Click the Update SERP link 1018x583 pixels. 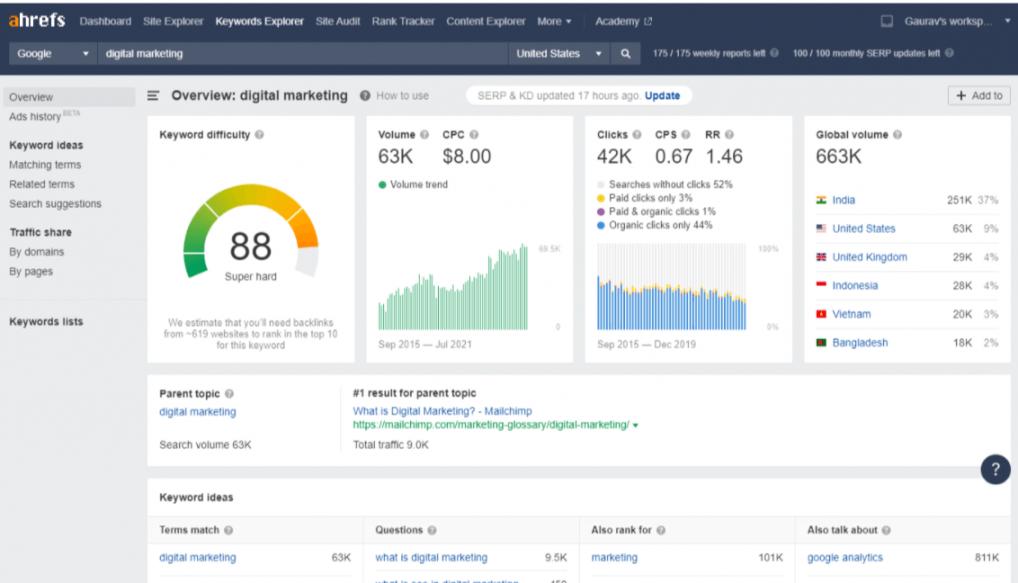point(662,96)
